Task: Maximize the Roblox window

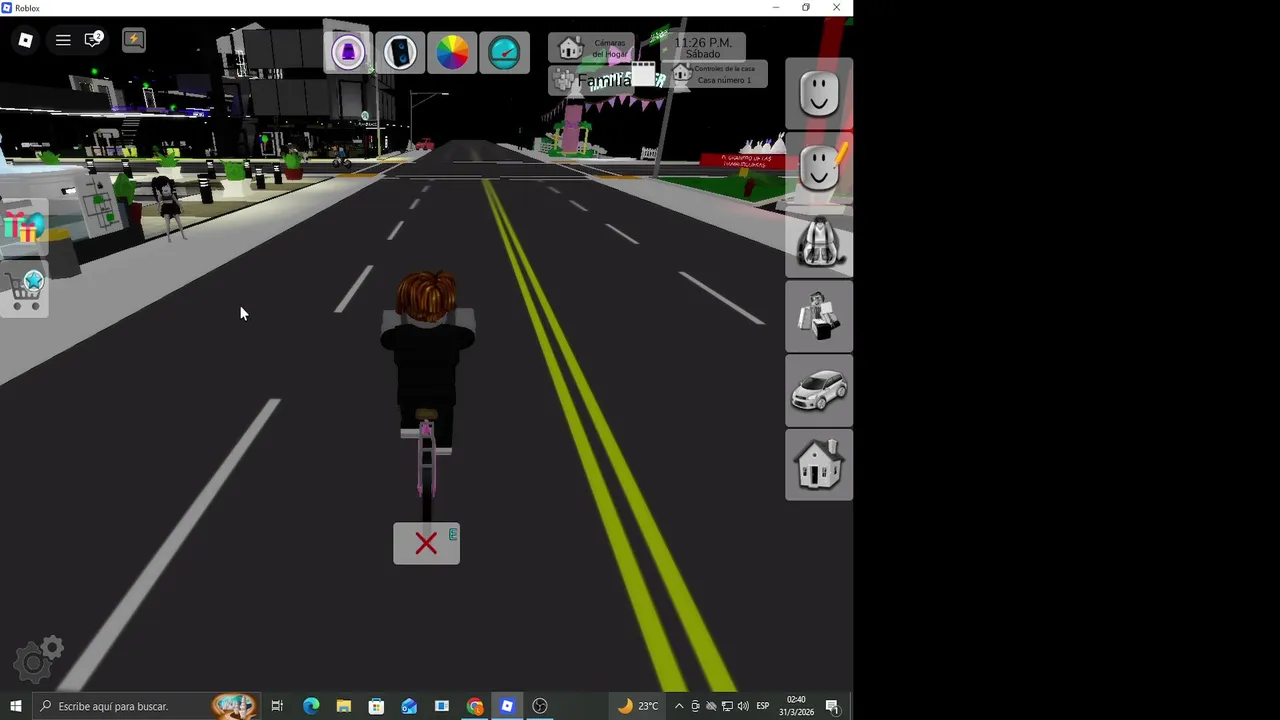Action: point(806,8)
